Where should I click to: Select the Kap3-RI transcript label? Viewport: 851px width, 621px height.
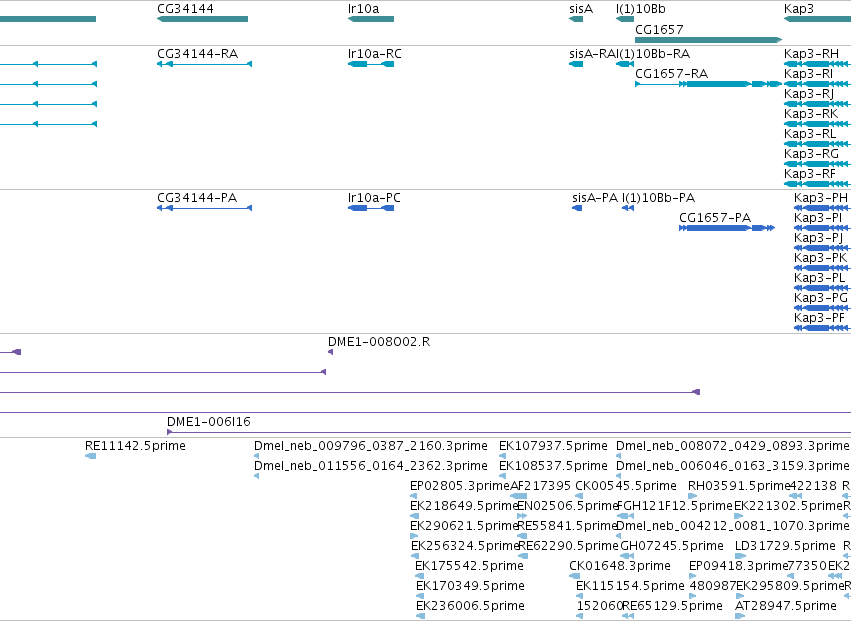[x=809, y=74]
